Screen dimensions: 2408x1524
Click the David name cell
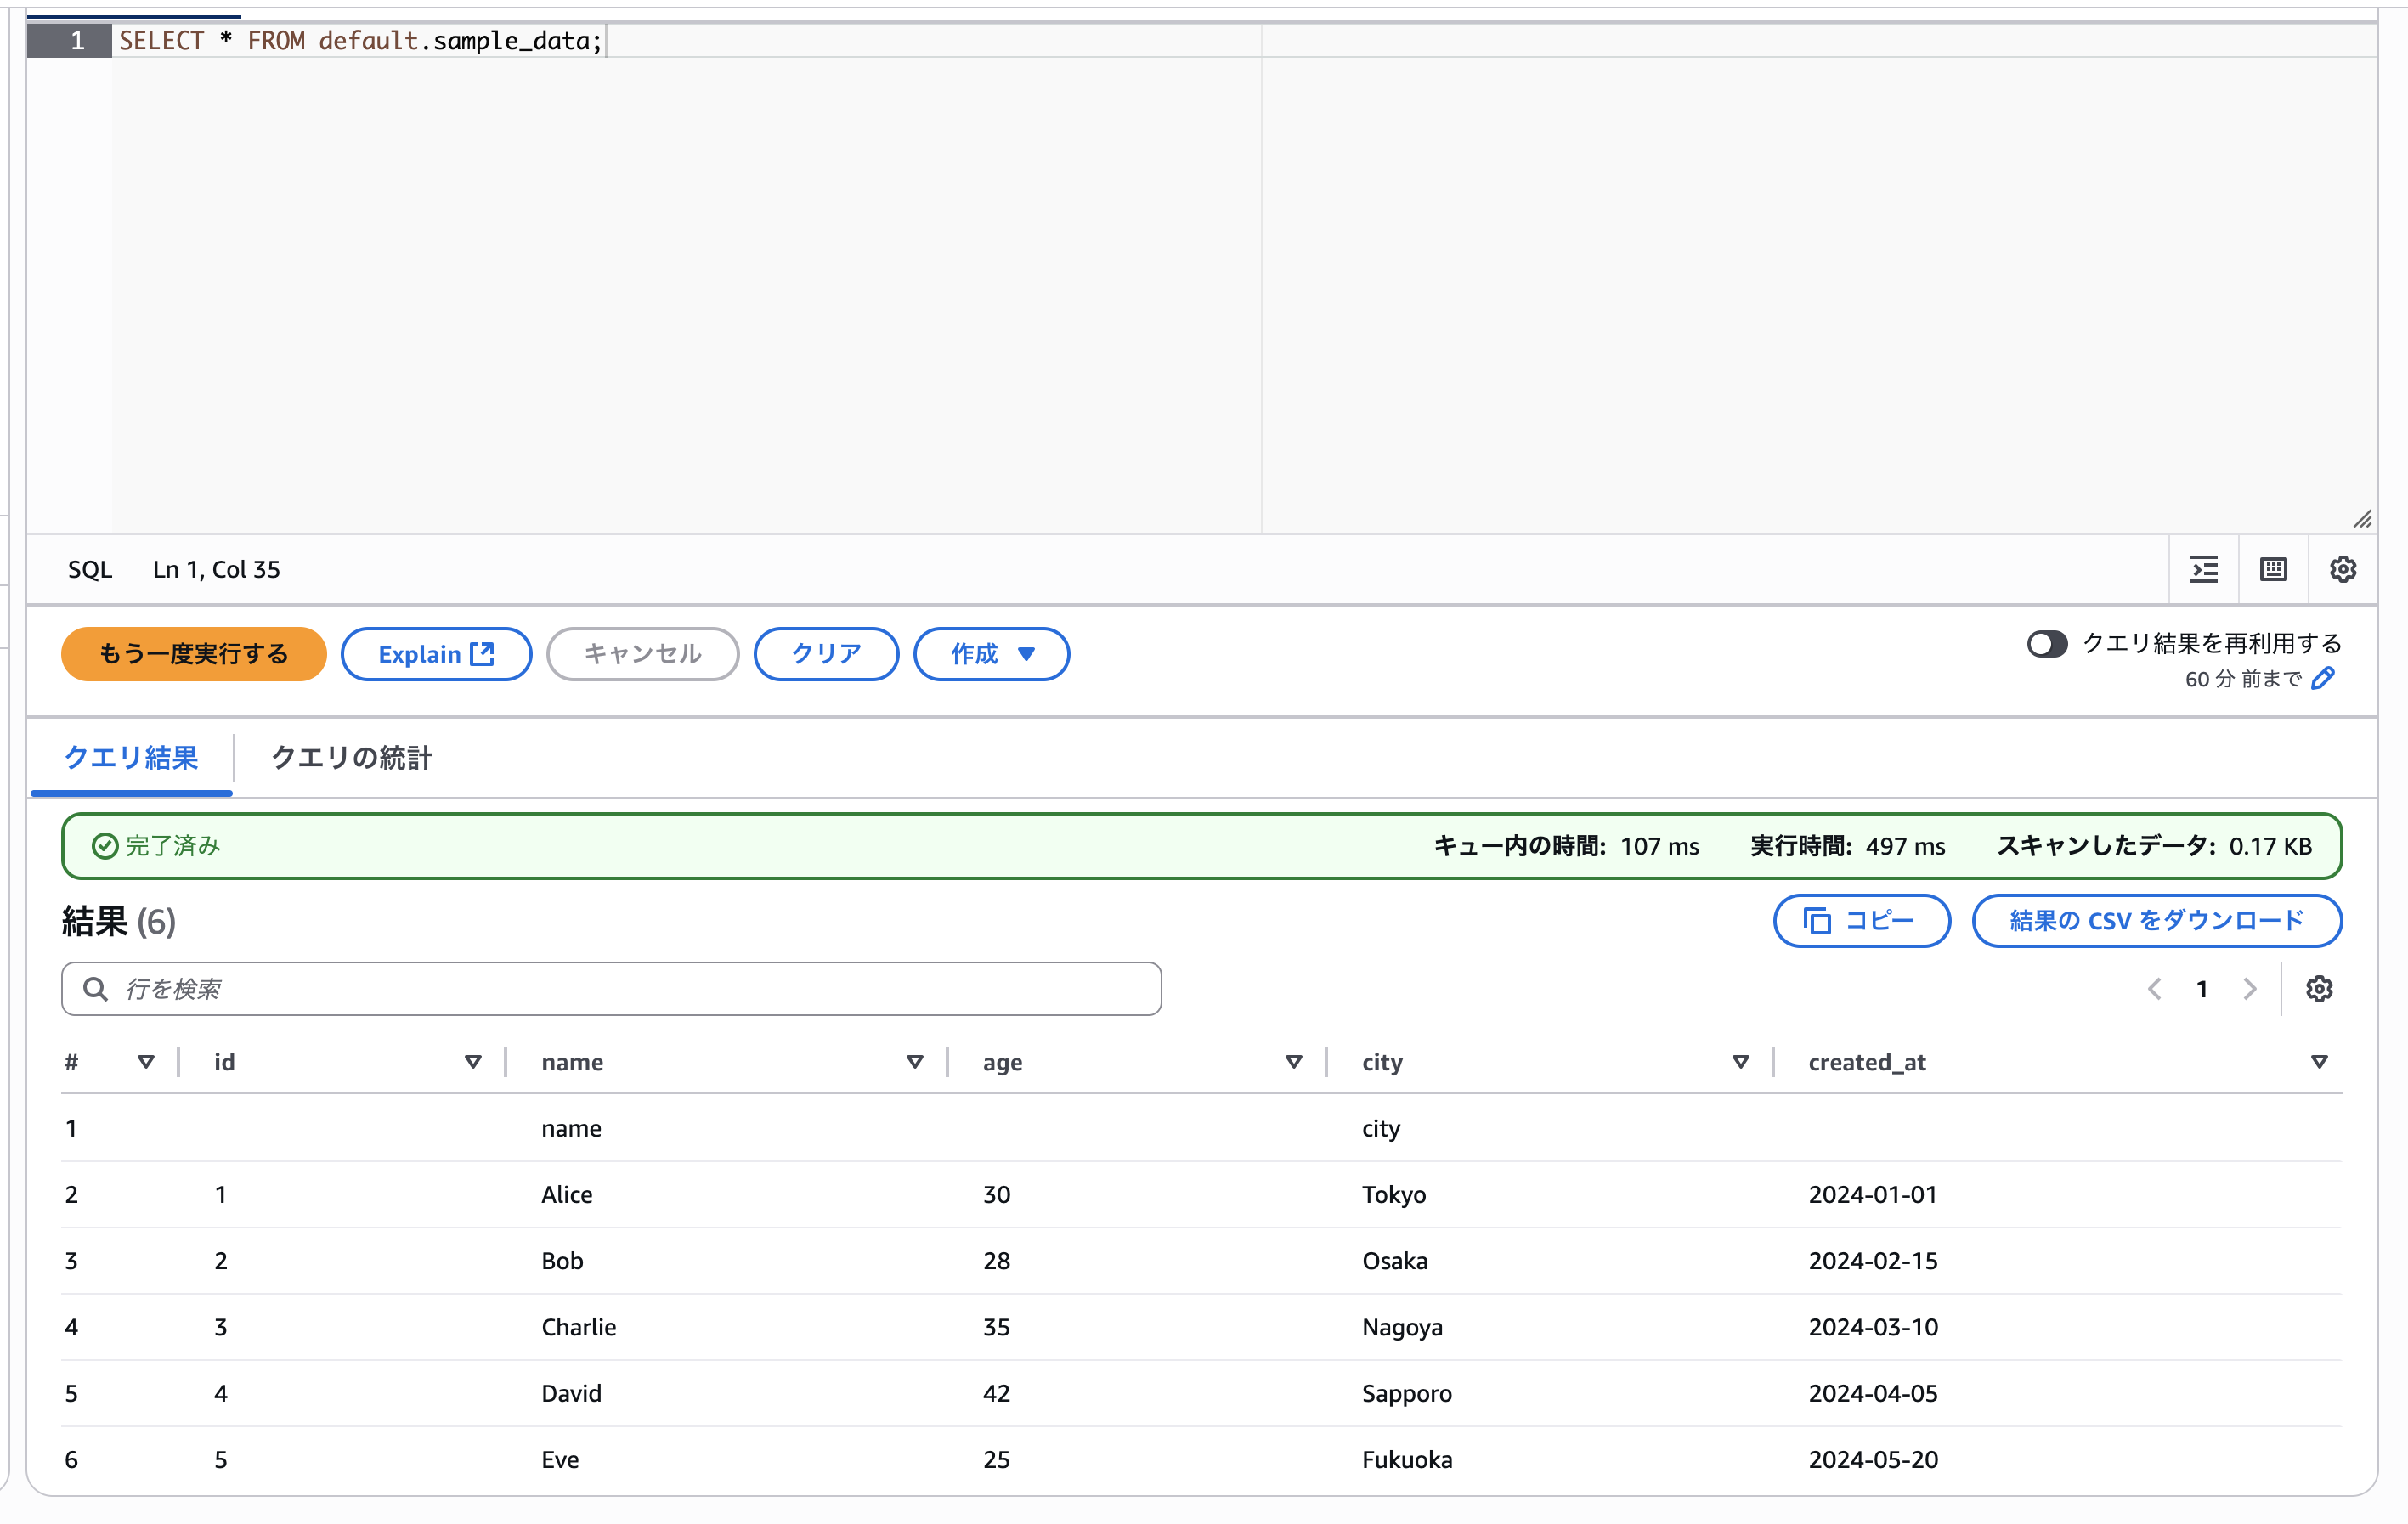pyautogui.click(x=571, y=1393)
